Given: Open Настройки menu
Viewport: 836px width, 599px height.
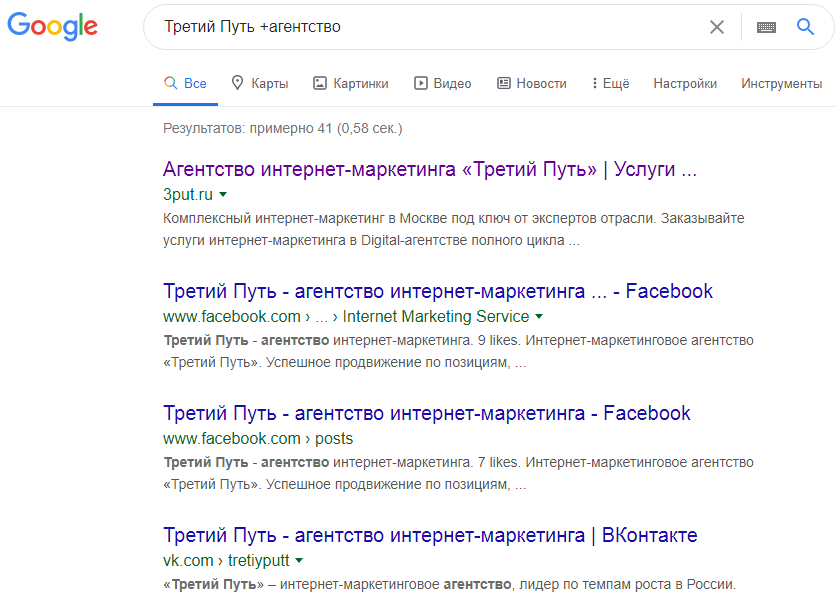Looking at the screenshot, I should click(x=685, y=83).
